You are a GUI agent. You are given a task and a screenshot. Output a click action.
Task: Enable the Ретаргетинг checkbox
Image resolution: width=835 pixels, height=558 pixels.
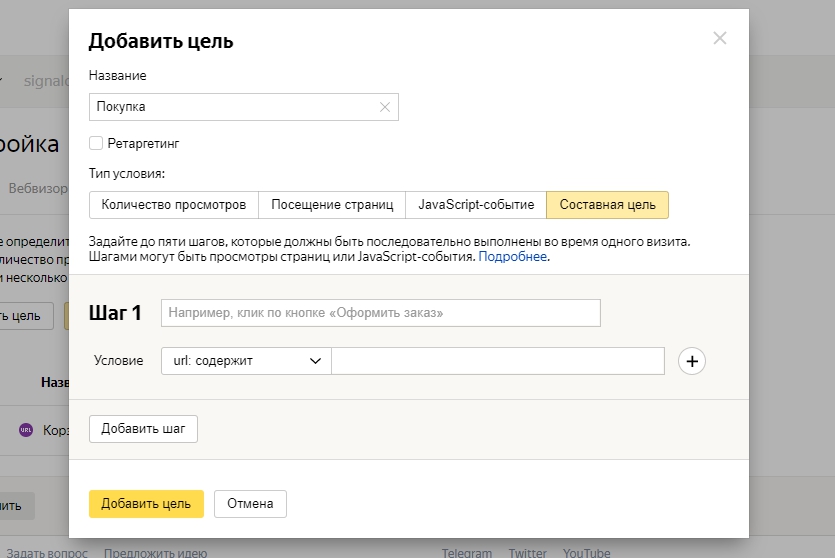pos(96,143)
